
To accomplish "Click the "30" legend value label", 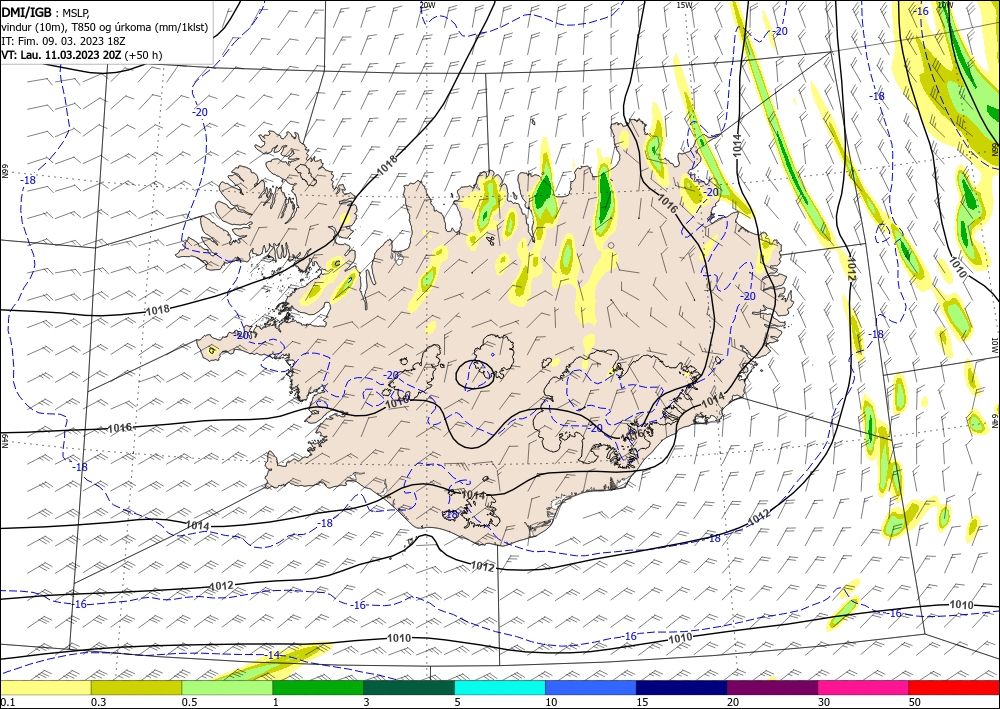I will [x=824, y=702].
